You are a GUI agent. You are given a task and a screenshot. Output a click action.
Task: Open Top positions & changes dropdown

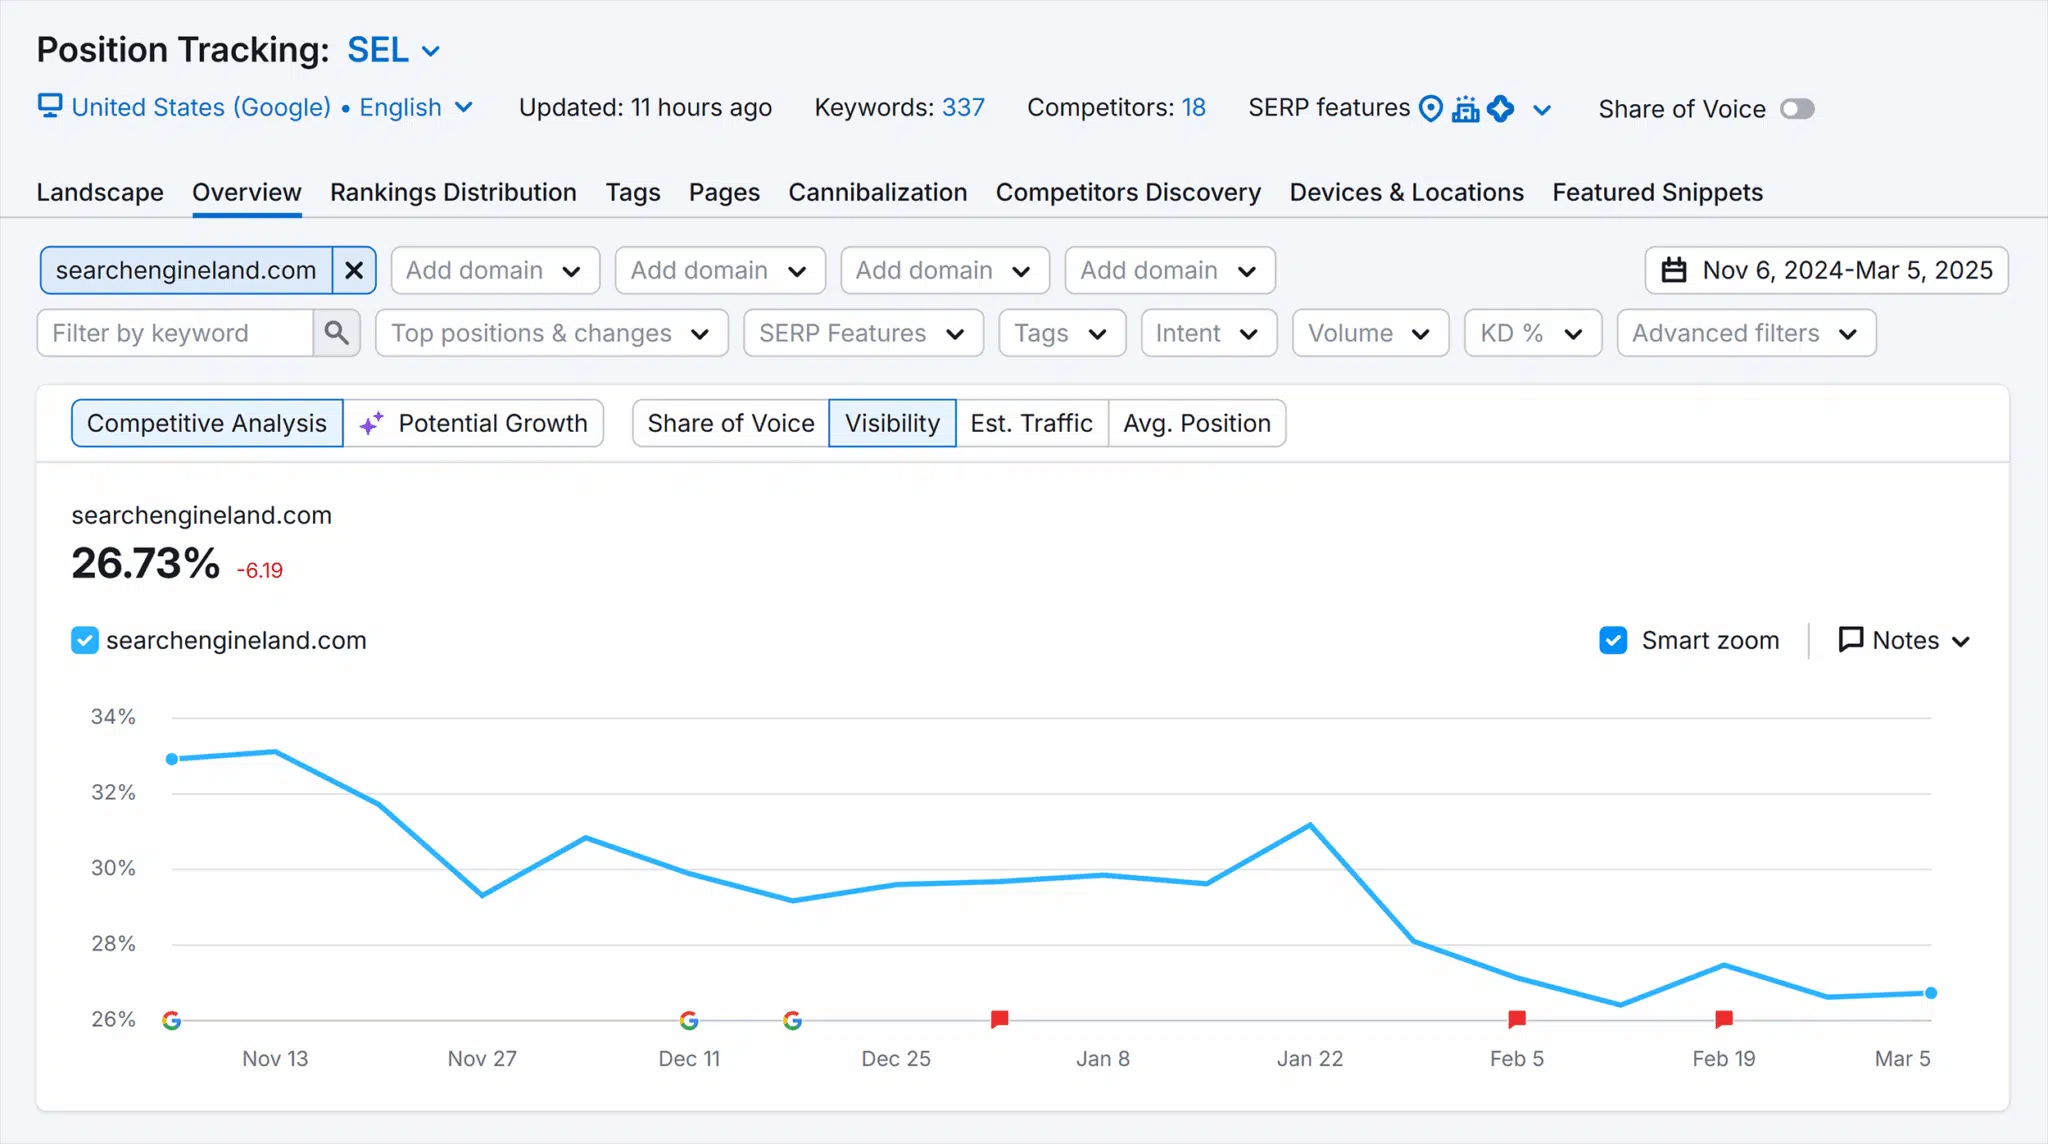tap(552, 333)
